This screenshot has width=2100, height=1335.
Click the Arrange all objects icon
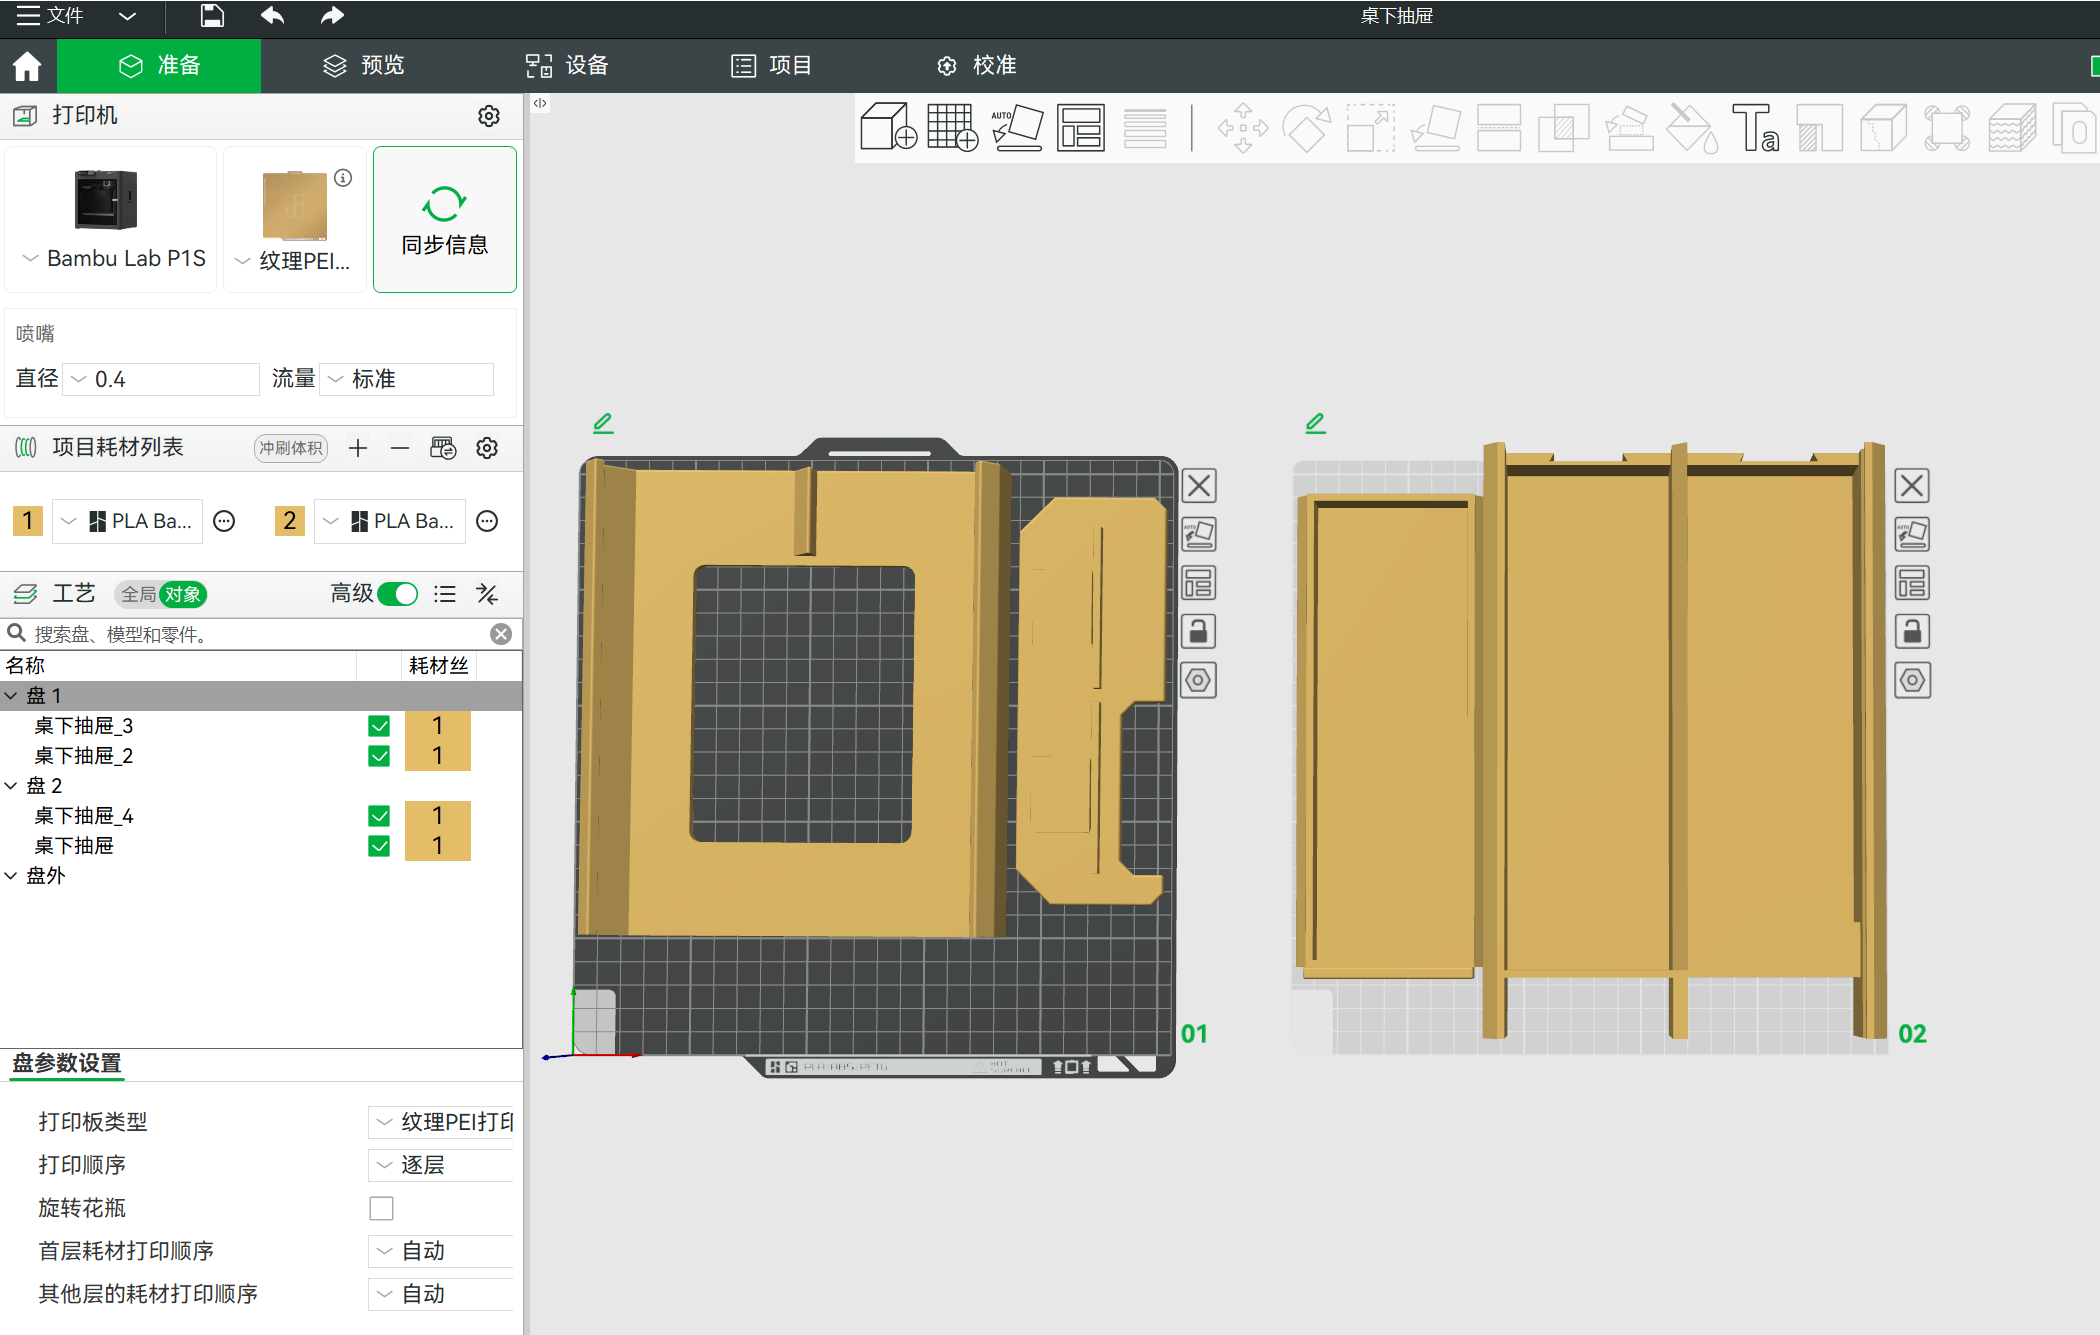[1081, 128]
